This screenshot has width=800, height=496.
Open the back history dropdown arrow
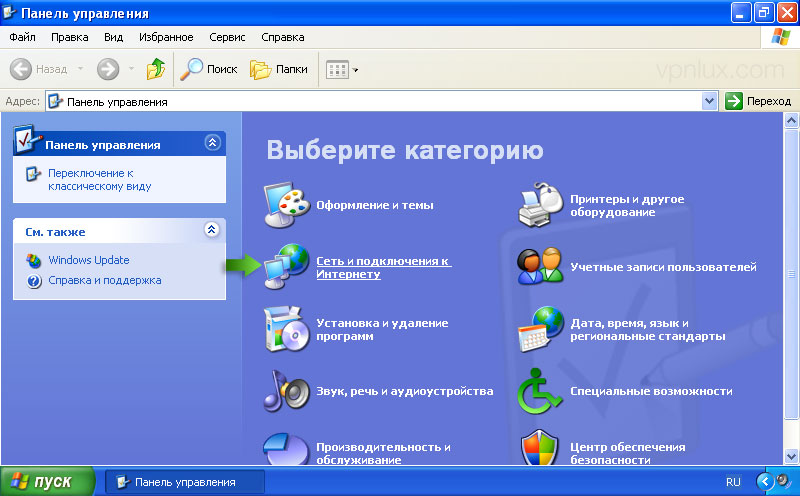click(80, 69)
